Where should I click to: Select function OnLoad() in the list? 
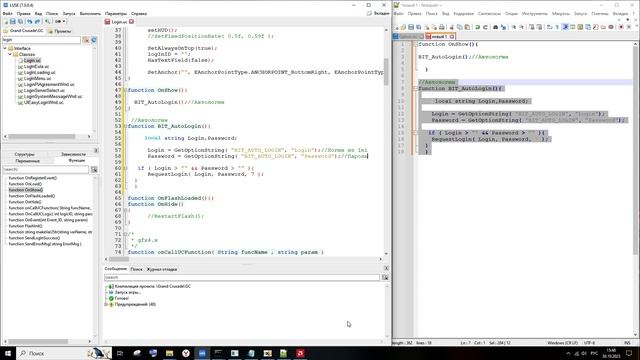click(25, 184)
